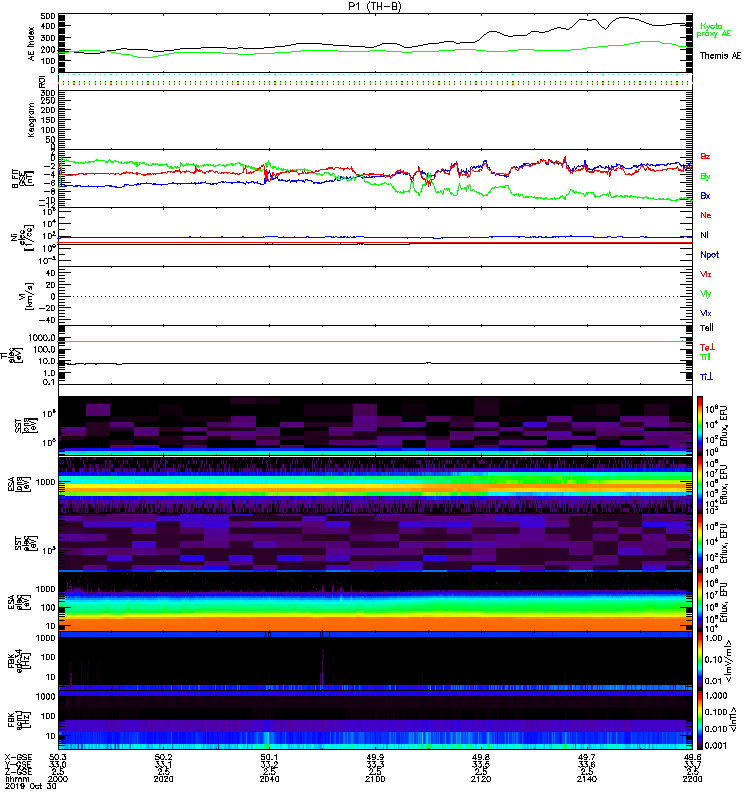Click the "FBK scm [Hz]" axis label
The width and height of the screenshot is (750, 800).
point(21,720)
